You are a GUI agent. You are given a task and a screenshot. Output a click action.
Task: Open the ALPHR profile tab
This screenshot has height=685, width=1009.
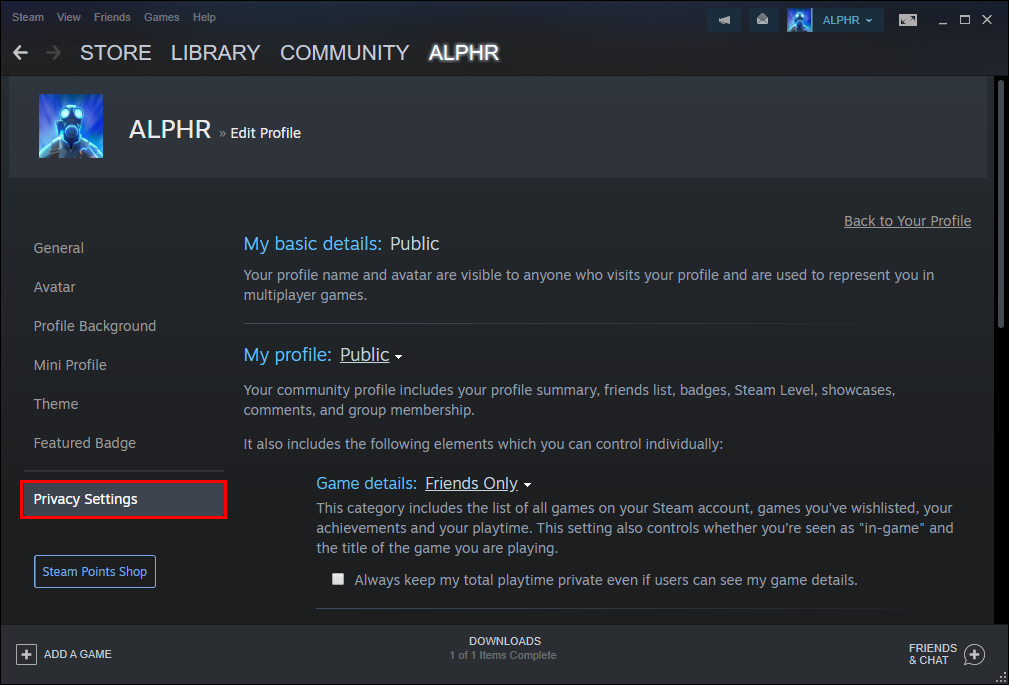coord(464,53)
